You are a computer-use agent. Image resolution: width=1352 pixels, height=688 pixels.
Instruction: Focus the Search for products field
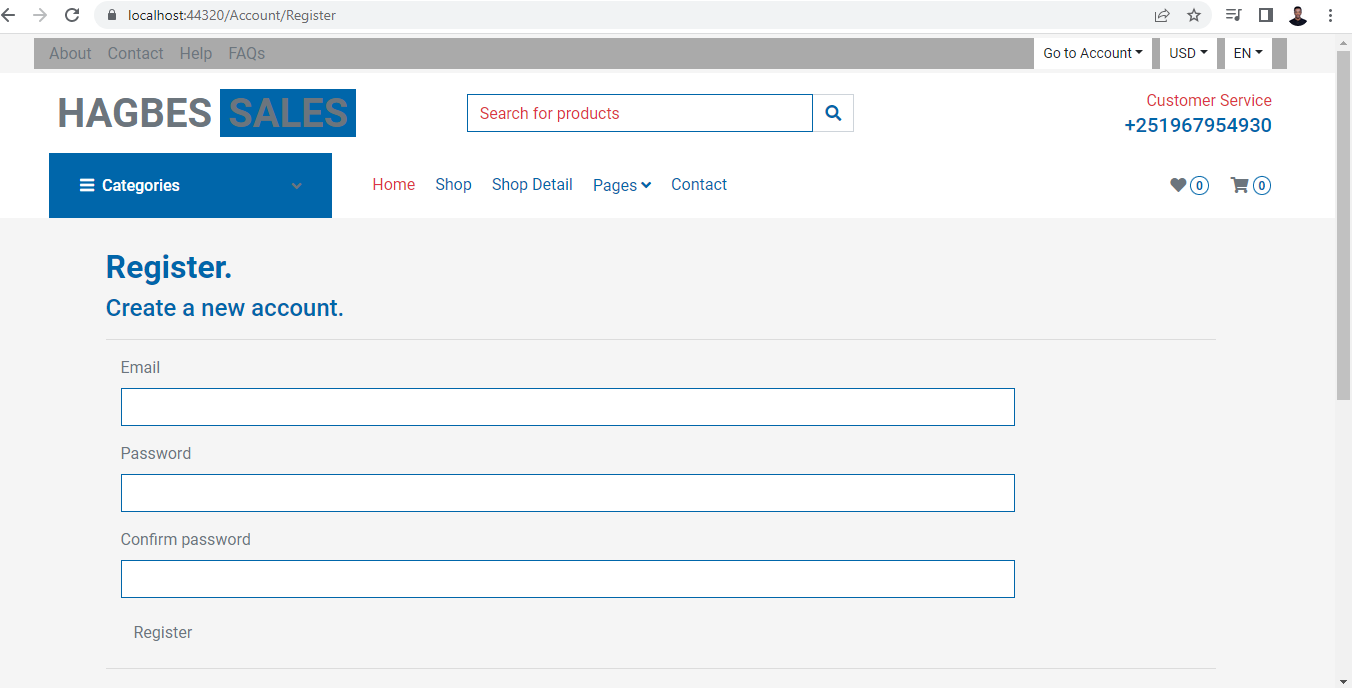pyautogui.click(x=640, y=113)
